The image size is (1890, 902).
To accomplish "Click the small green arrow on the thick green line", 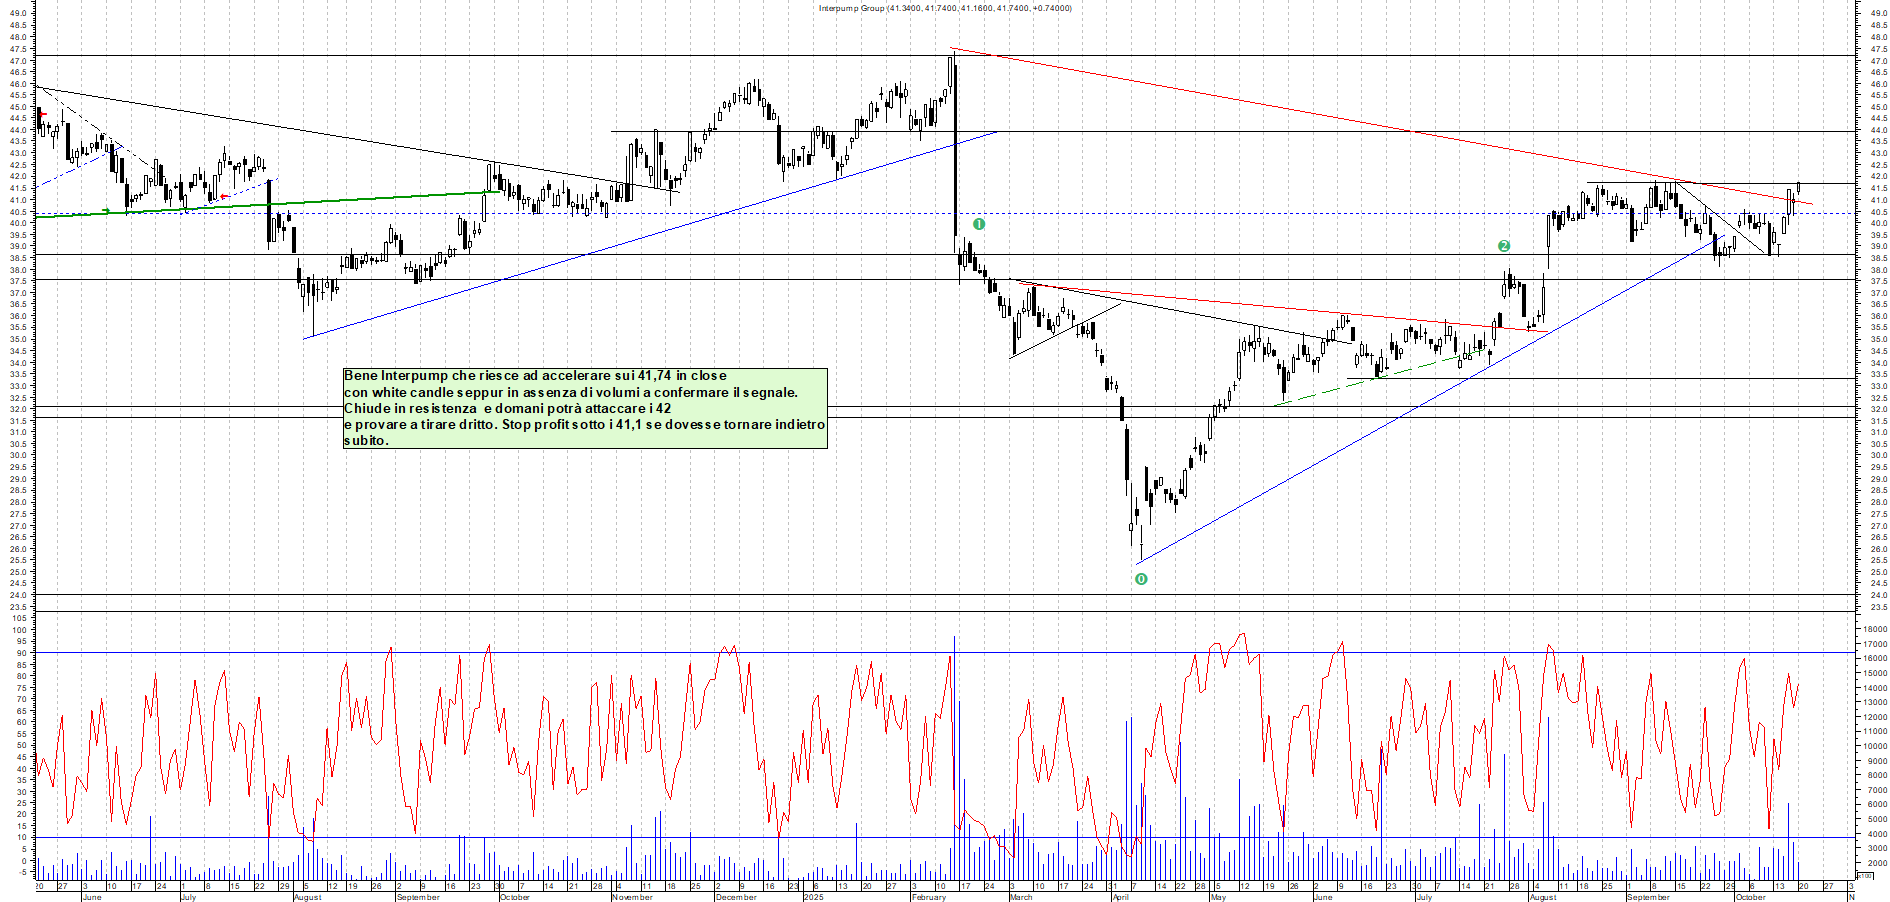I will 107,211.
